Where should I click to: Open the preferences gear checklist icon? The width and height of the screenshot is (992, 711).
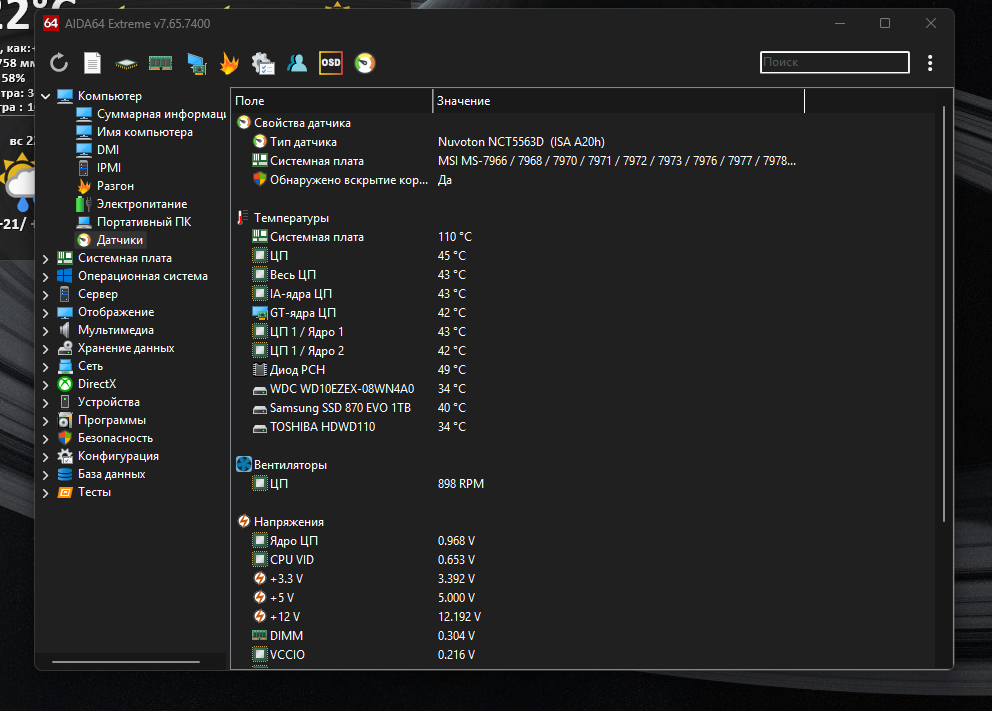(x=263, y=63)
